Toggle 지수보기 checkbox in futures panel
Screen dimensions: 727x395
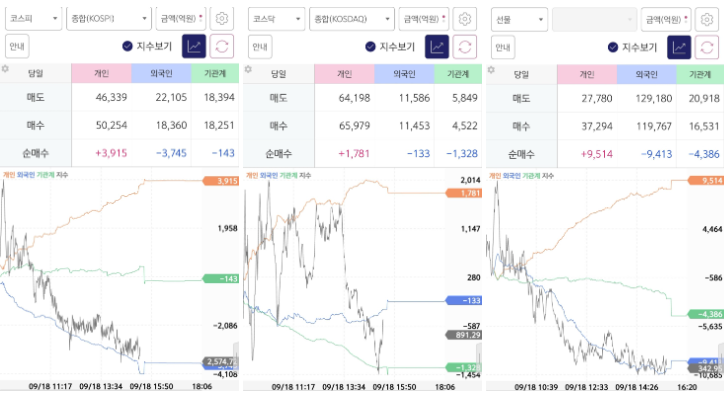(612, 47)
